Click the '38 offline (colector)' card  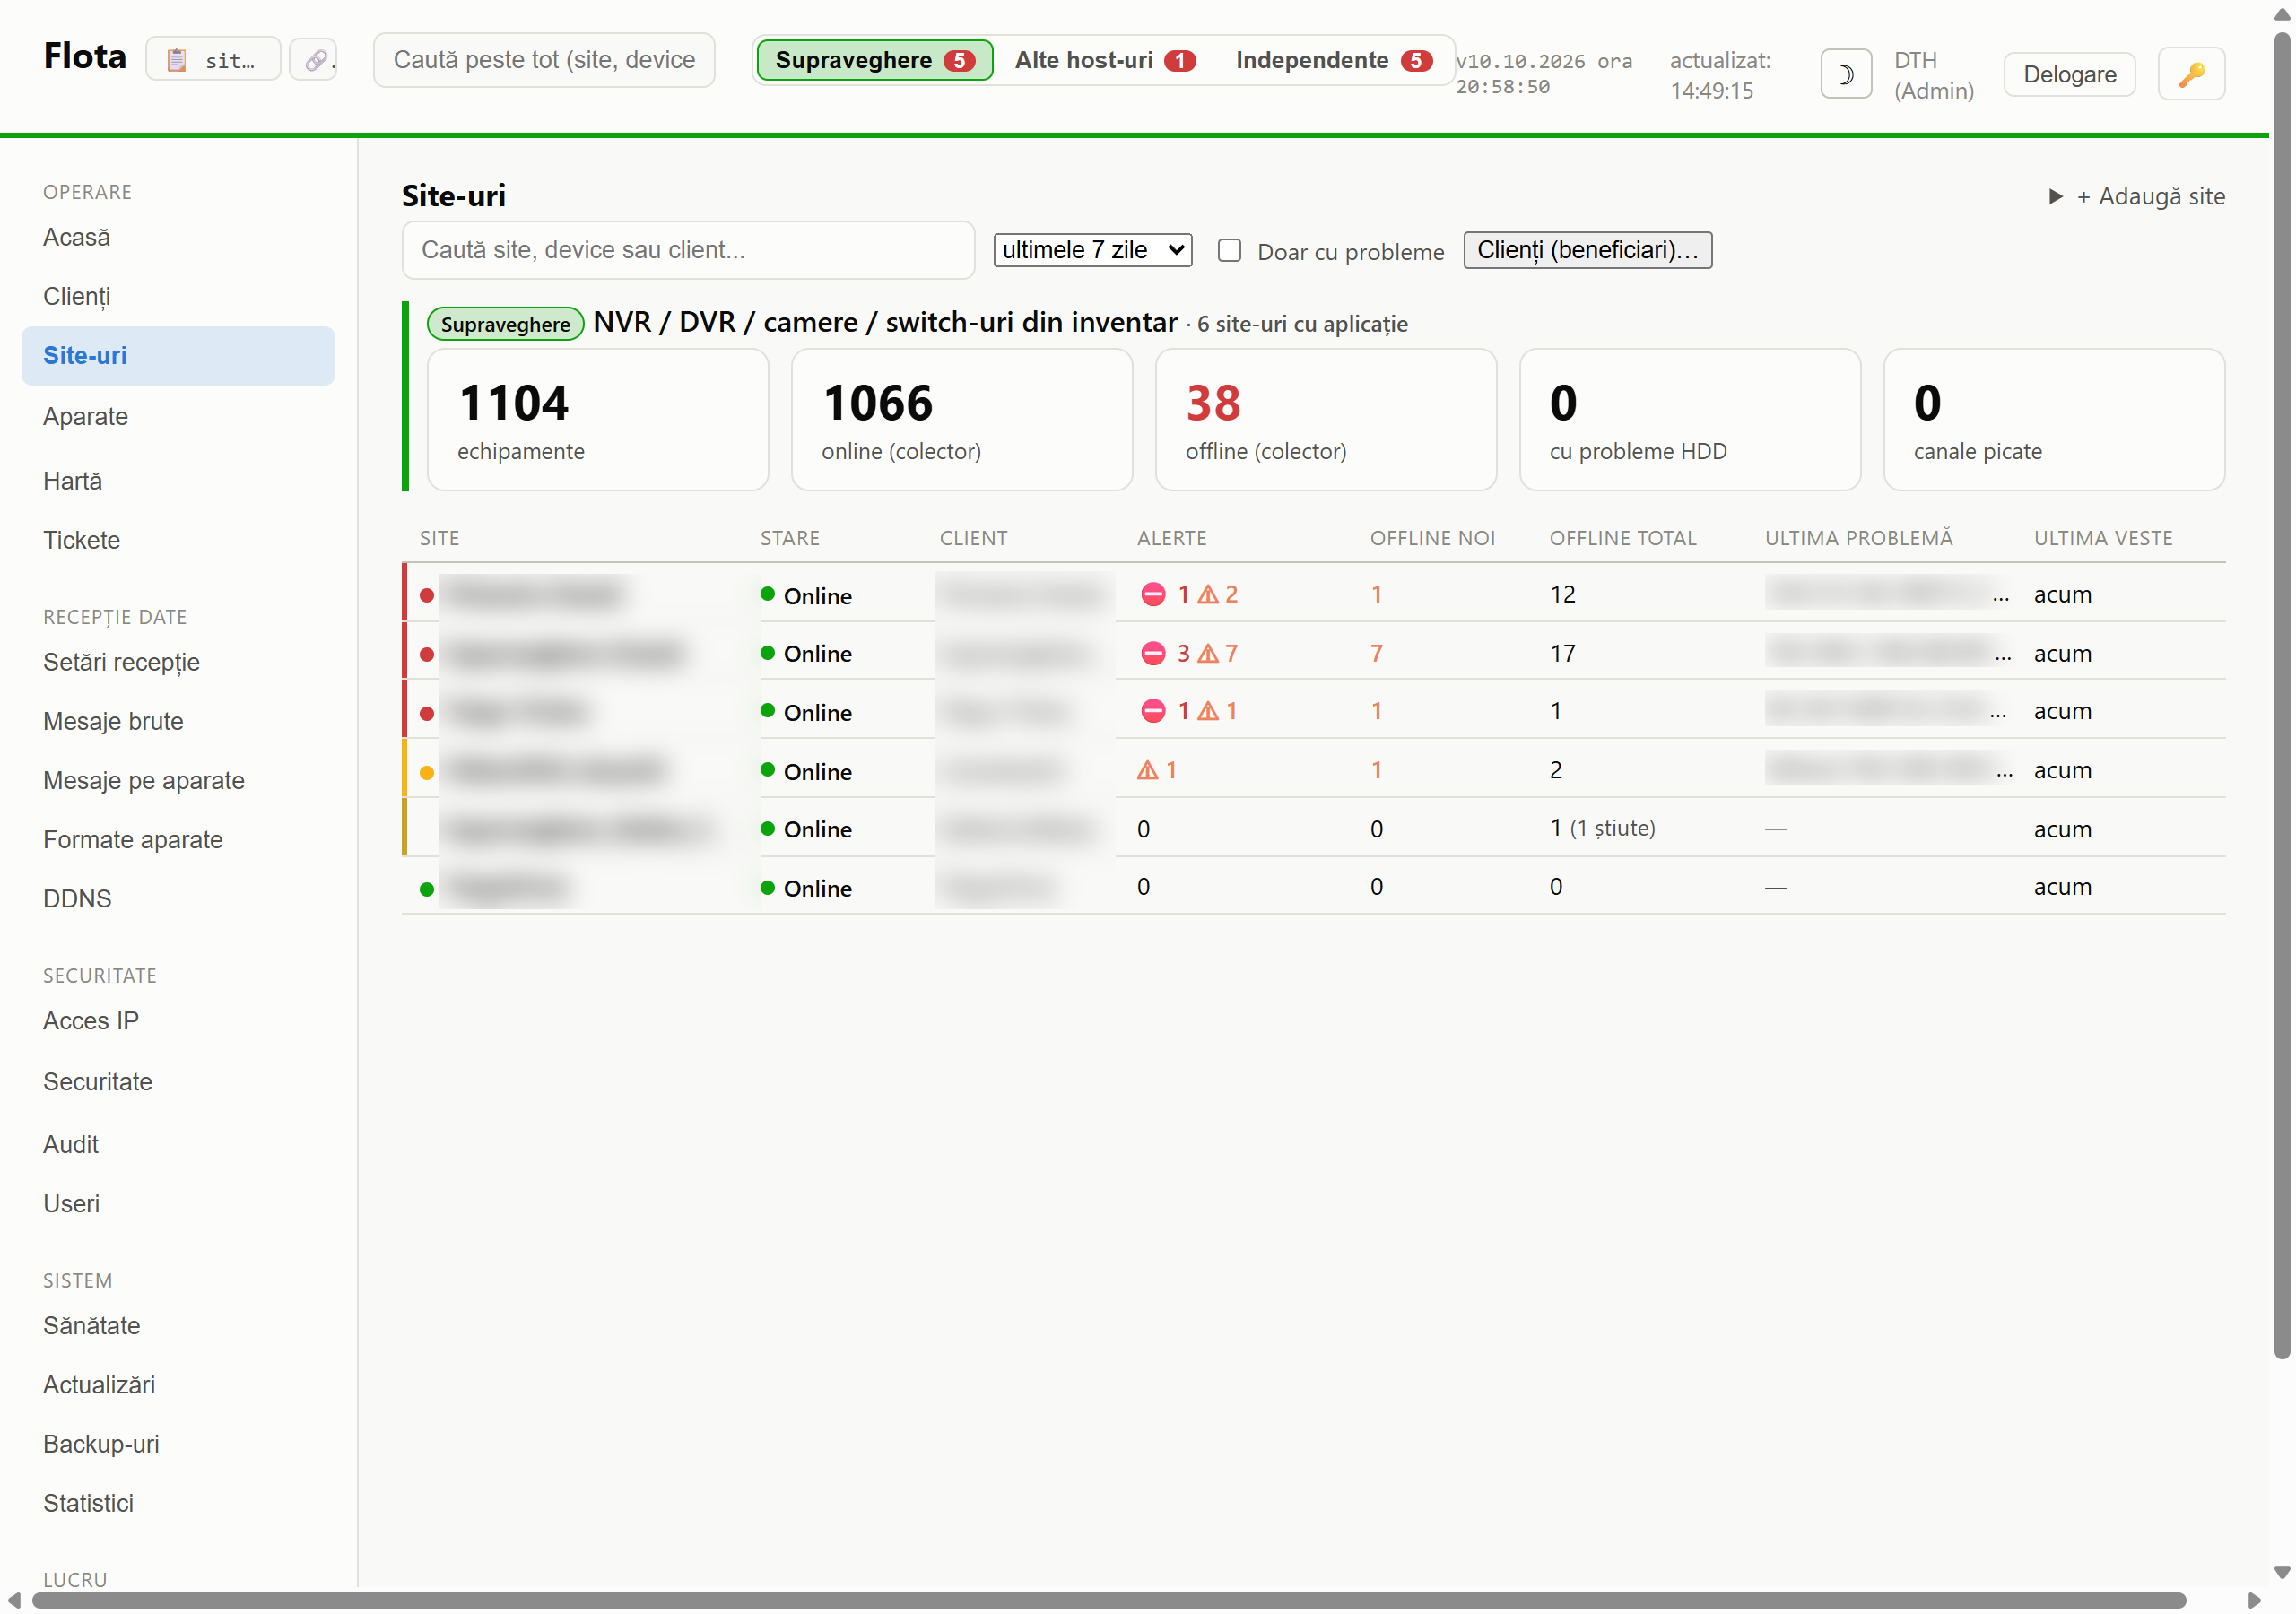(x=1325, y=420)
